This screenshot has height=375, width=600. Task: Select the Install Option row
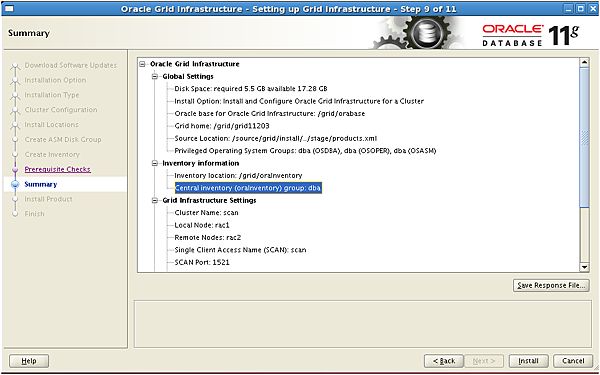(299, 101)
